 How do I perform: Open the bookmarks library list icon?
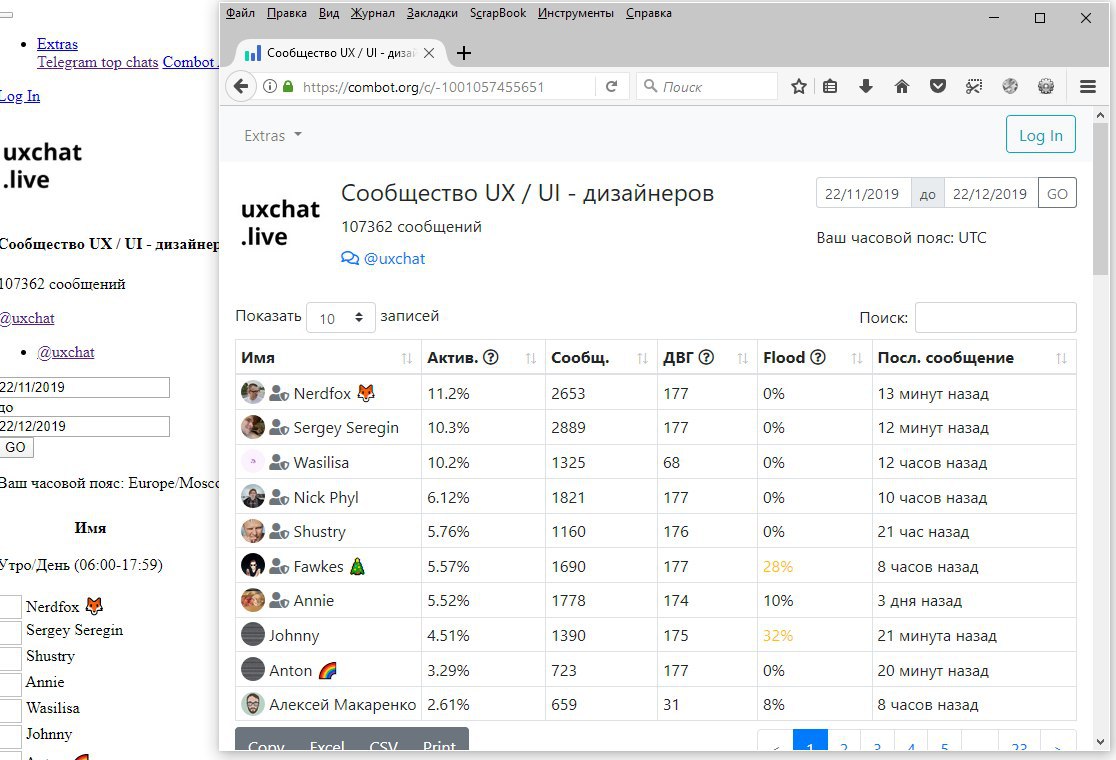(x=830, y=87)
